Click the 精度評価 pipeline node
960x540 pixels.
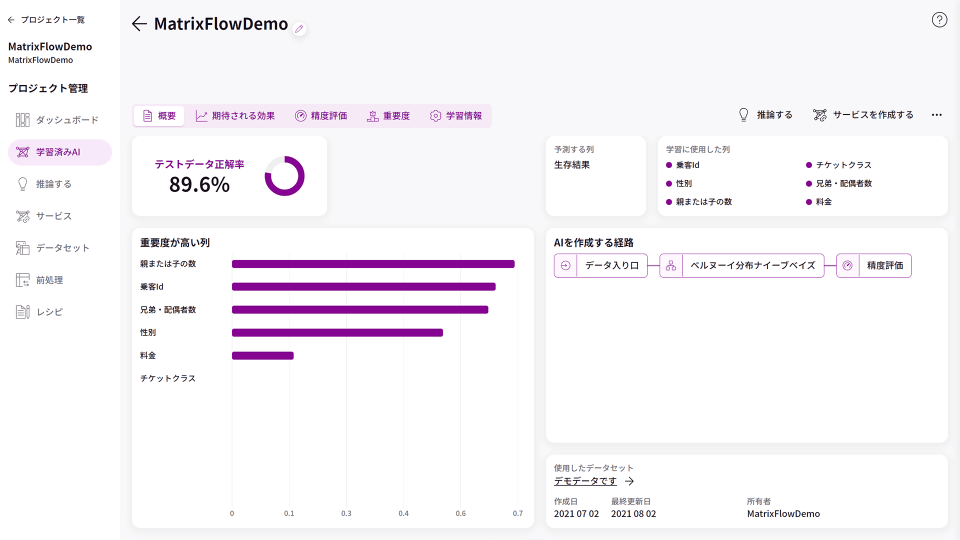[x=874, y=266]
